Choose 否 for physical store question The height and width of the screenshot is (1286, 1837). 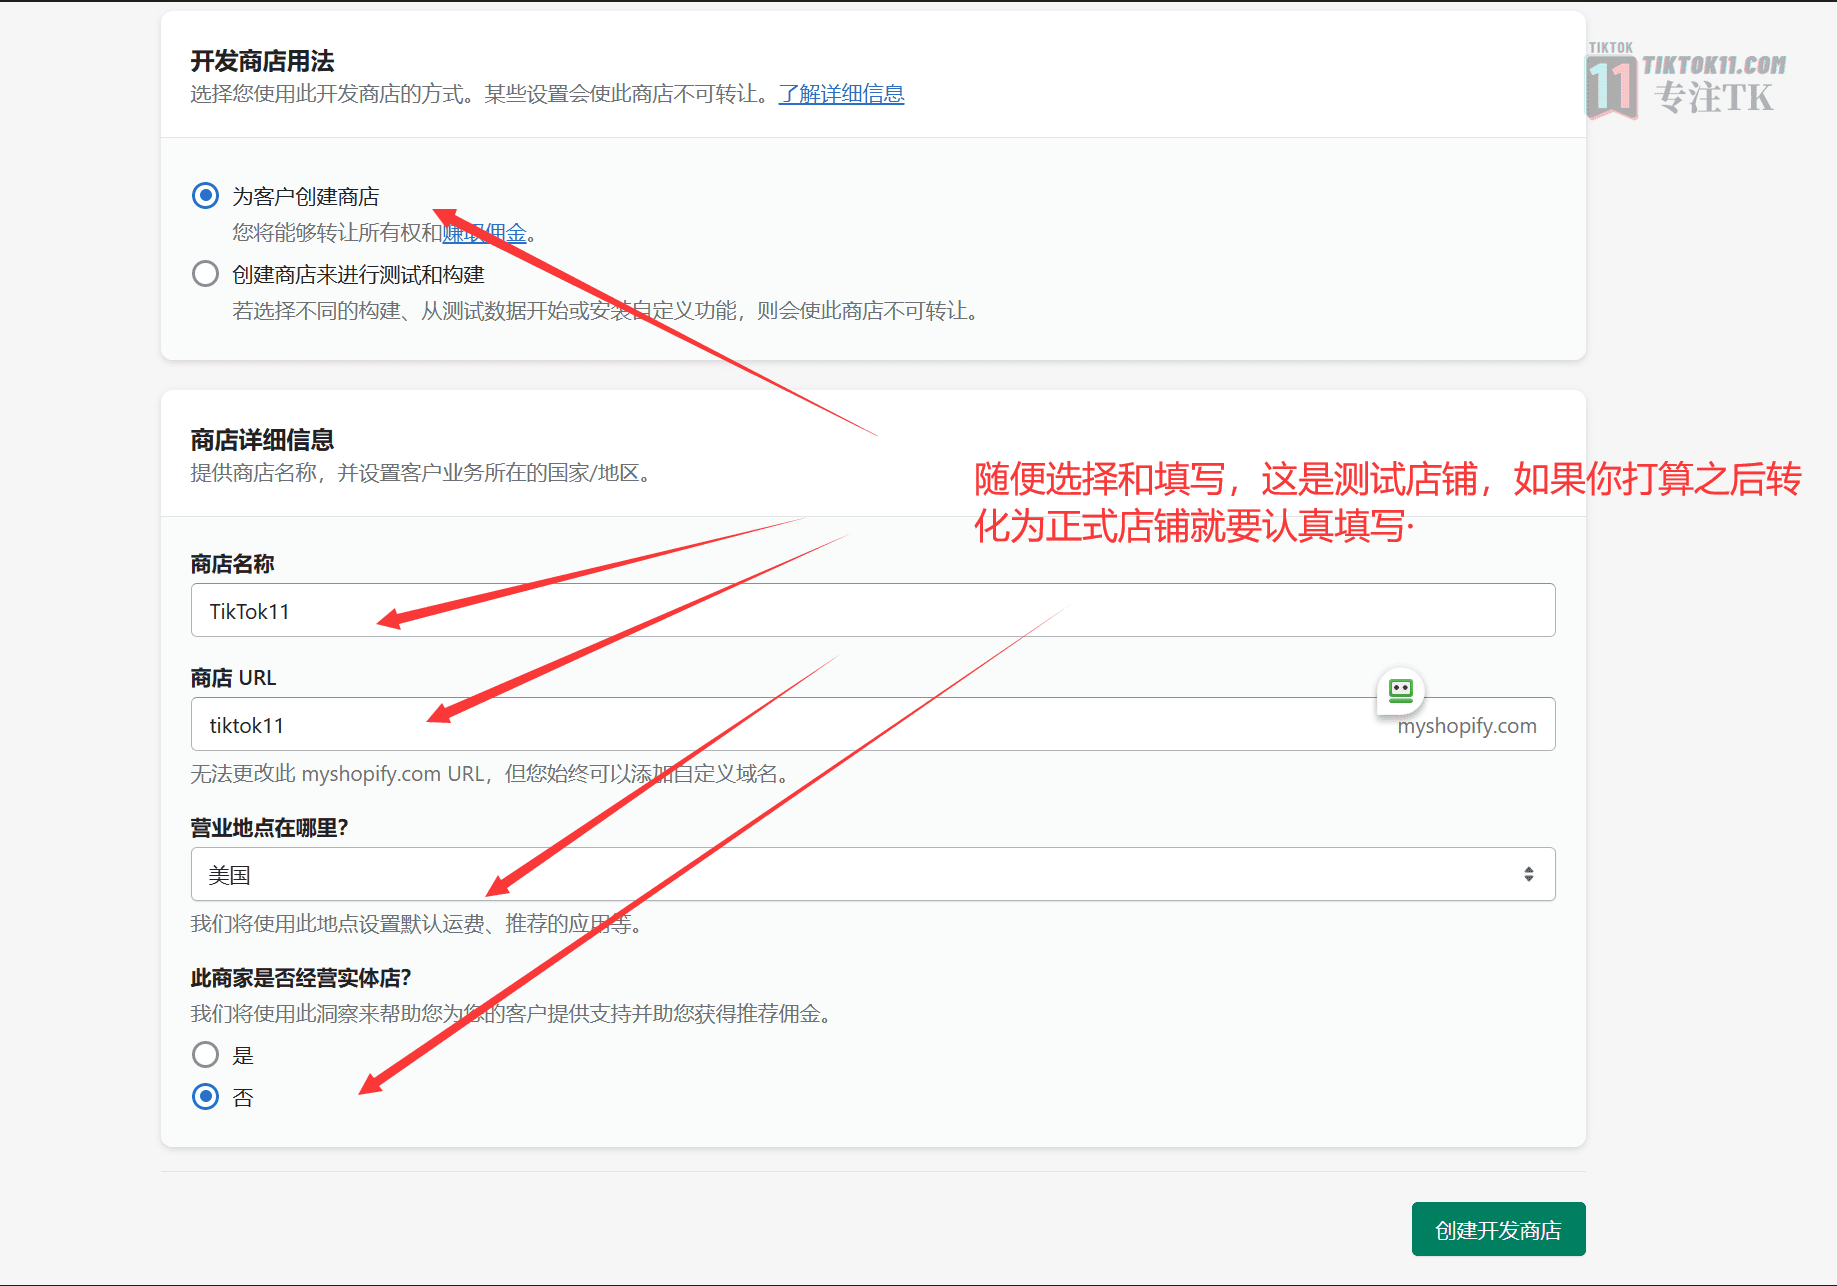[205, 1096]
